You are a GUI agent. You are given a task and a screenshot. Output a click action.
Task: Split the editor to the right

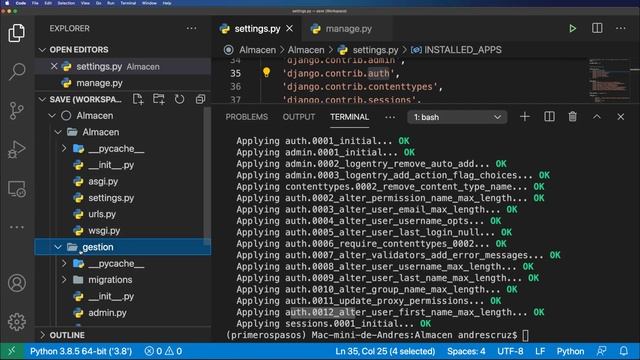(x=597, y=28)
